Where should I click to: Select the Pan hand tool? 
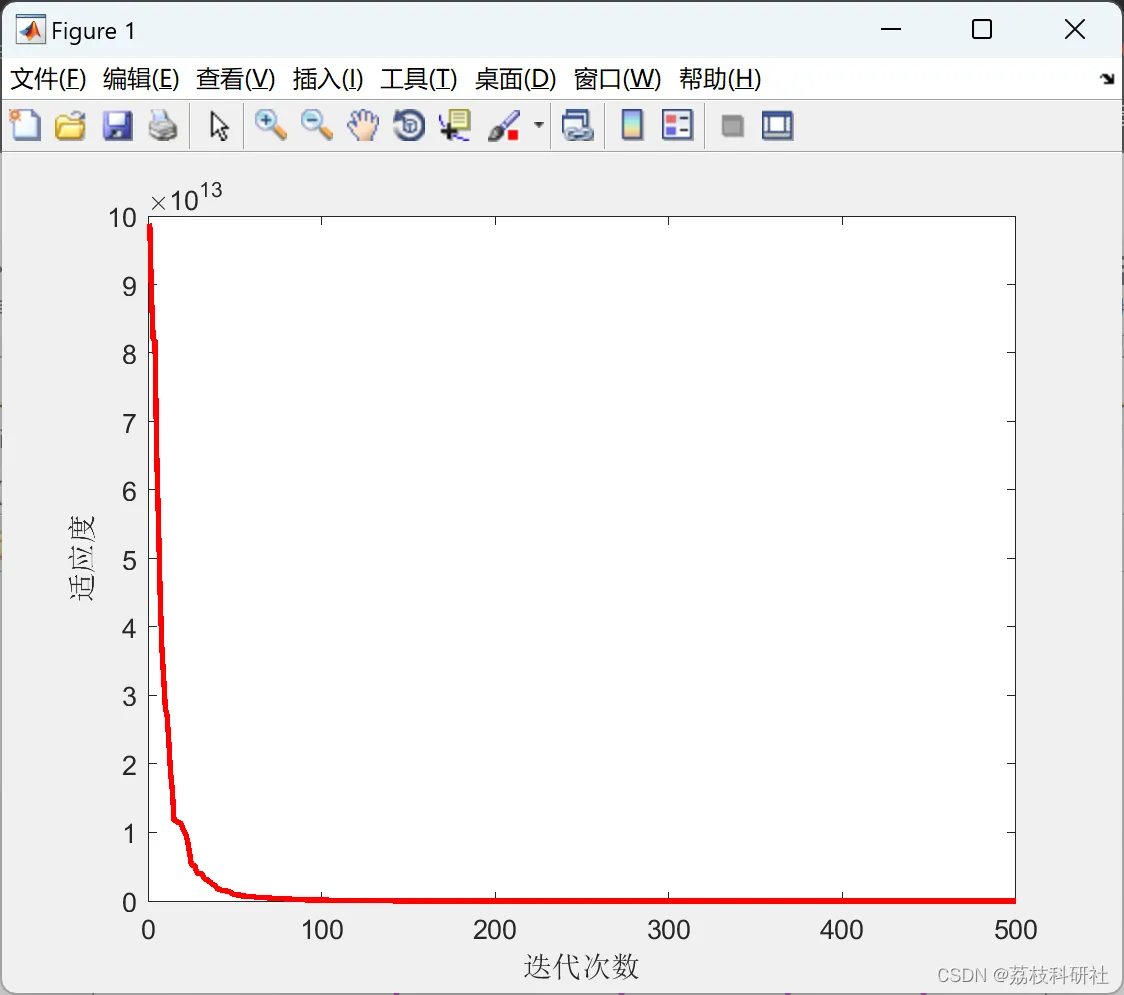(x=363, y=125)
